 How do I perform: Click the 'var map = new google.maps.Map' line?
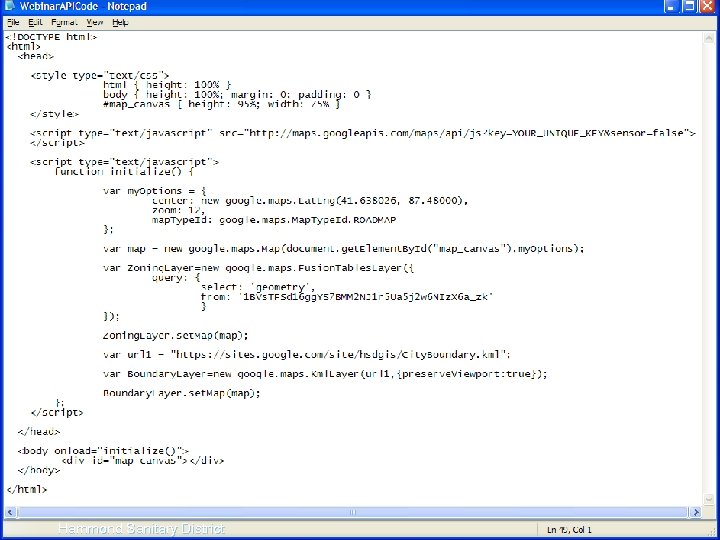point(343,249)
